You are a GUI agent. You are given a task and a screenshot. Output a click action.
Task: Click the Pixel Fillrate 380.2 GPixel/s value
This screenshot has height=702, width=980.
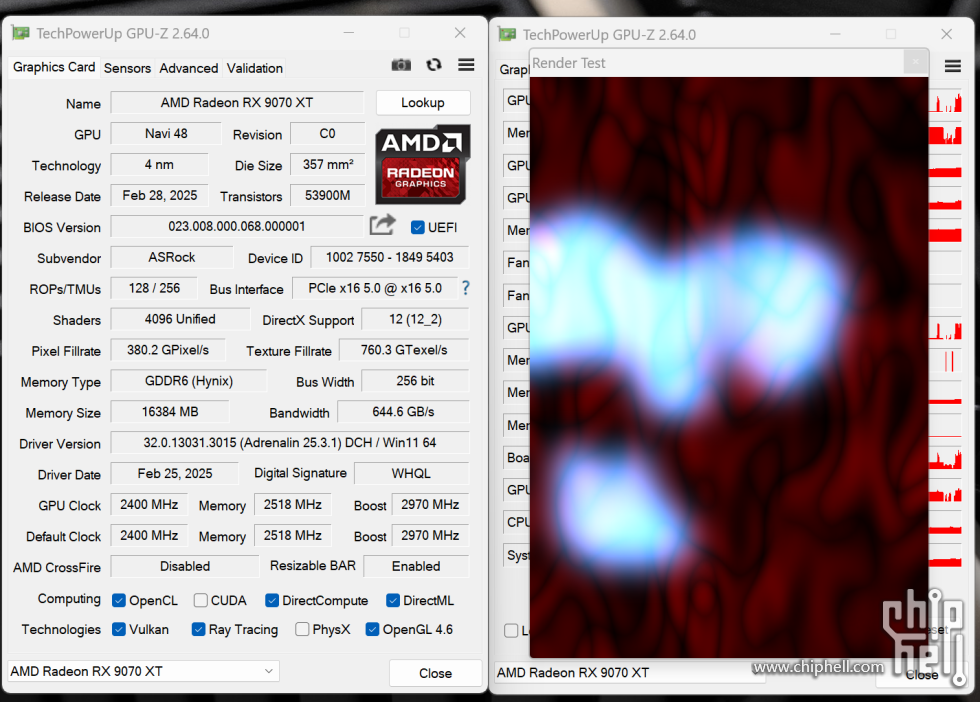168,350
